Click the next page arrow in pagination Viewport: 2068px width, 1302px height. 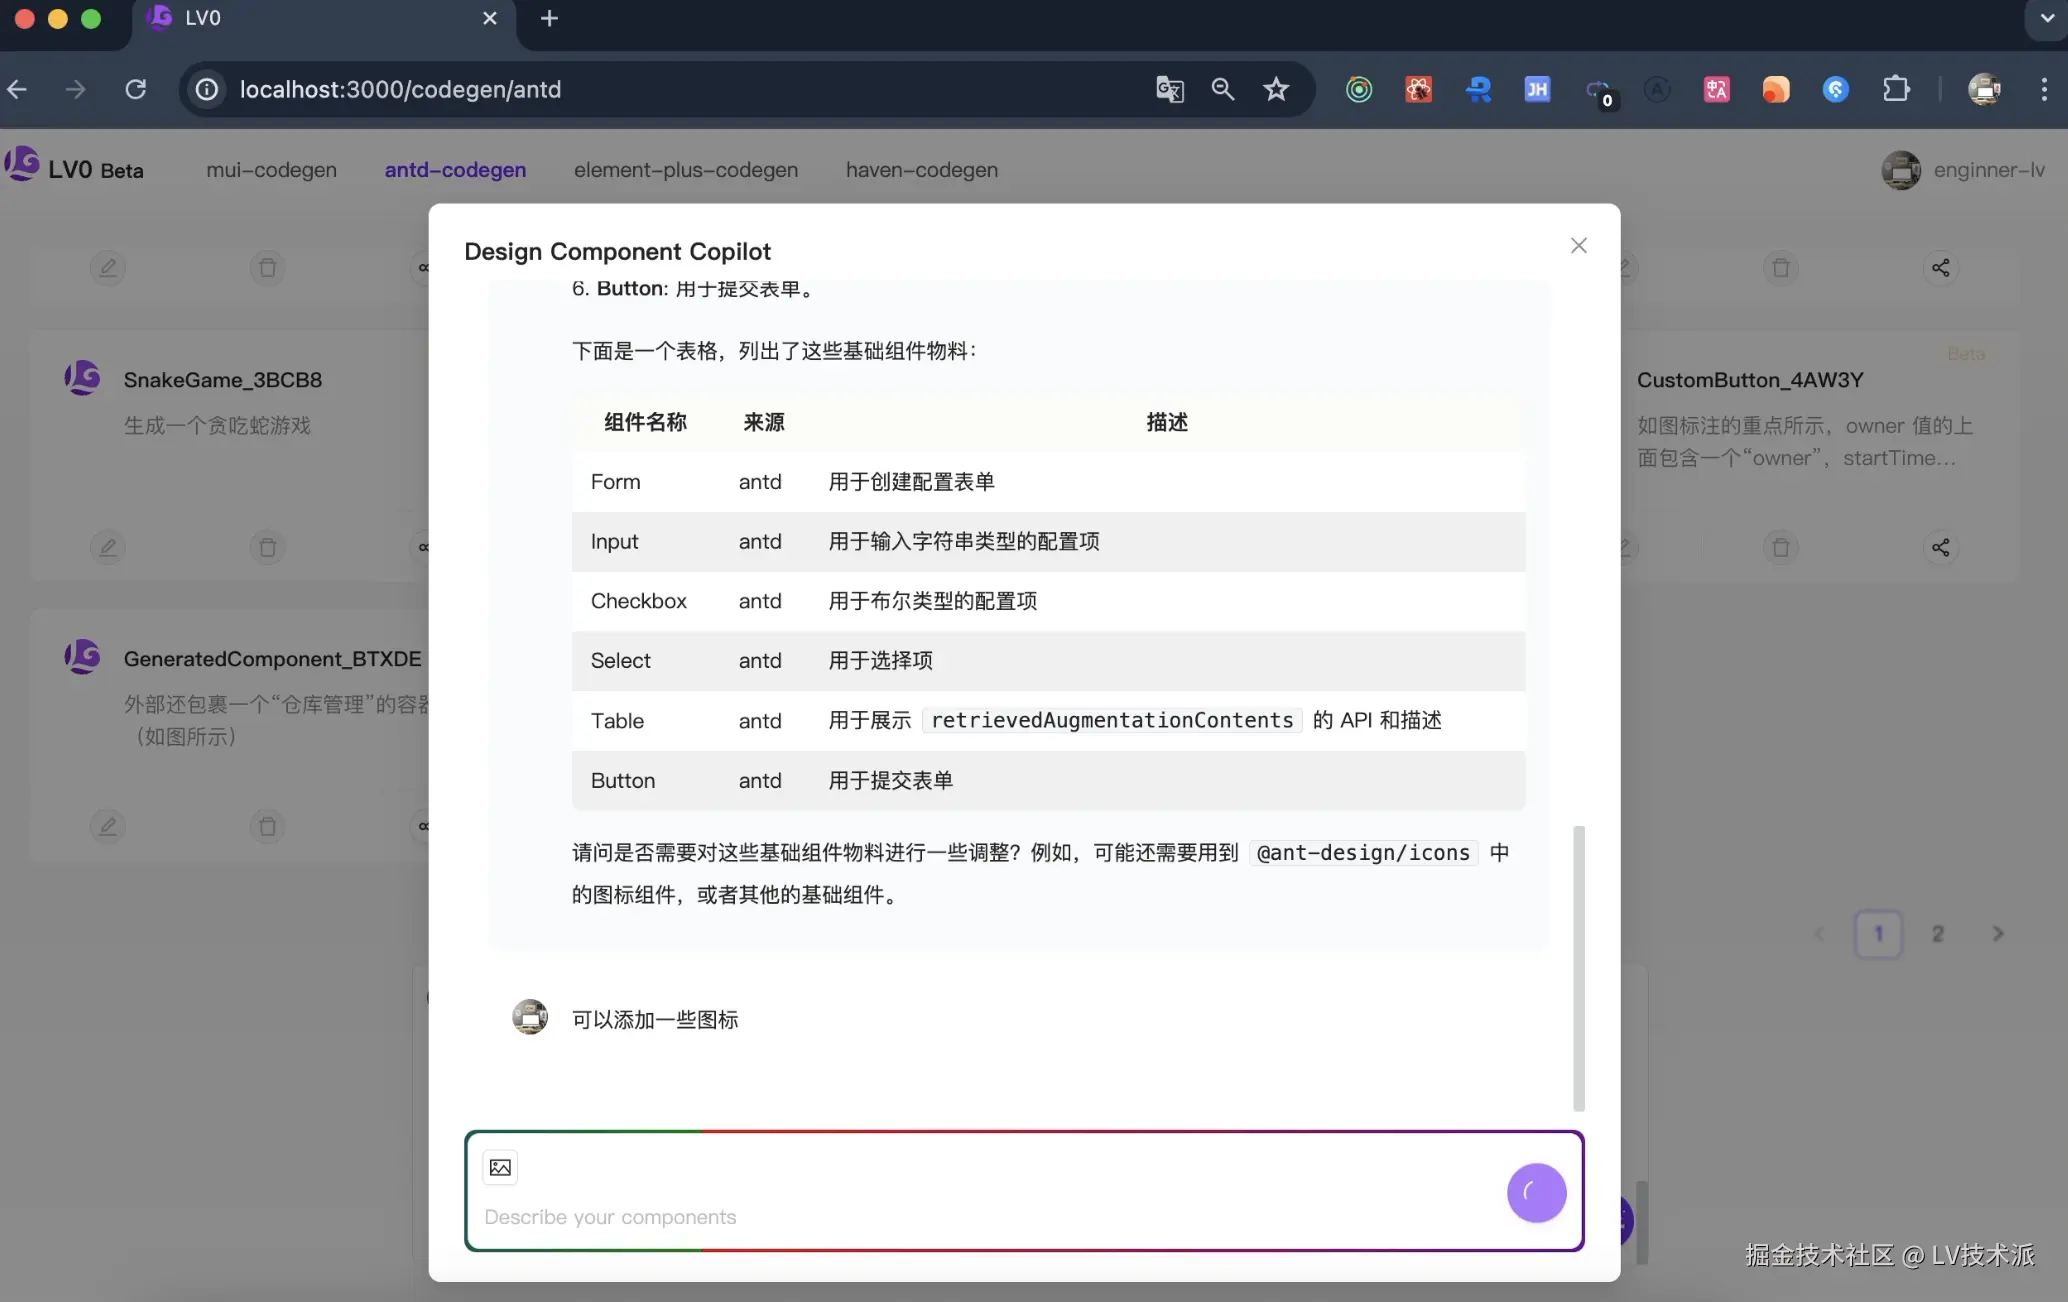1997,934
